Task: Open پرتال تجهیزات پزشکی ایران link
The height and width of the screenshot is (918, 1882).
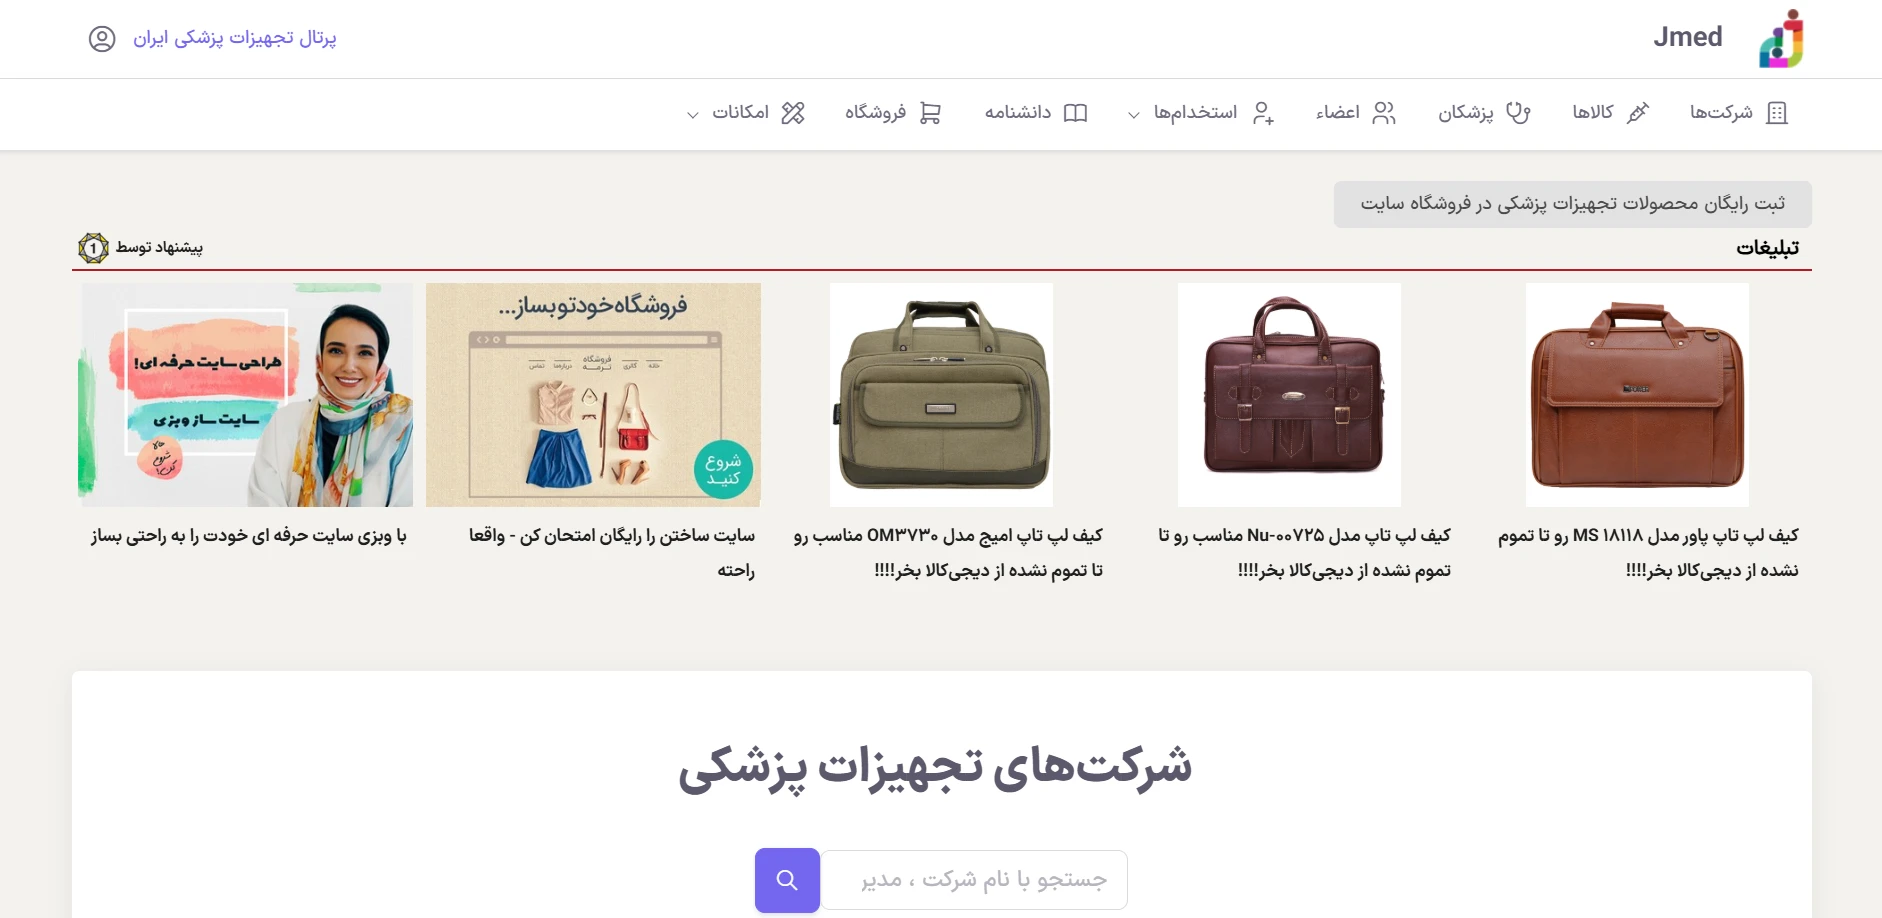Action: (x=235, y=38)
